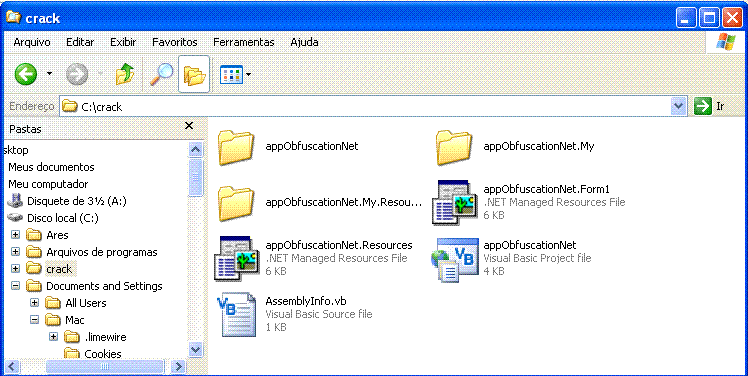This screenshot has height=376, width=748.
Task: Open the Arquivo menu
Action: click(32, 42)
